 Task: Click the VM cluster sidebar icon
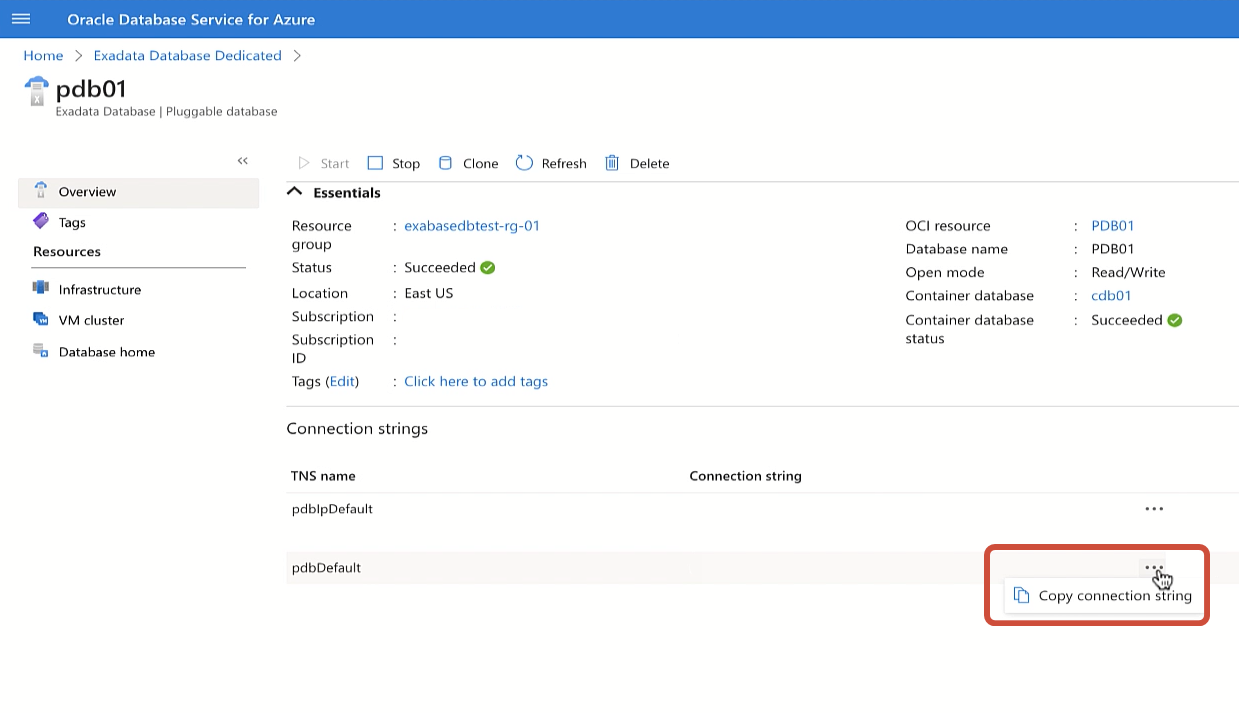point(41,319)
